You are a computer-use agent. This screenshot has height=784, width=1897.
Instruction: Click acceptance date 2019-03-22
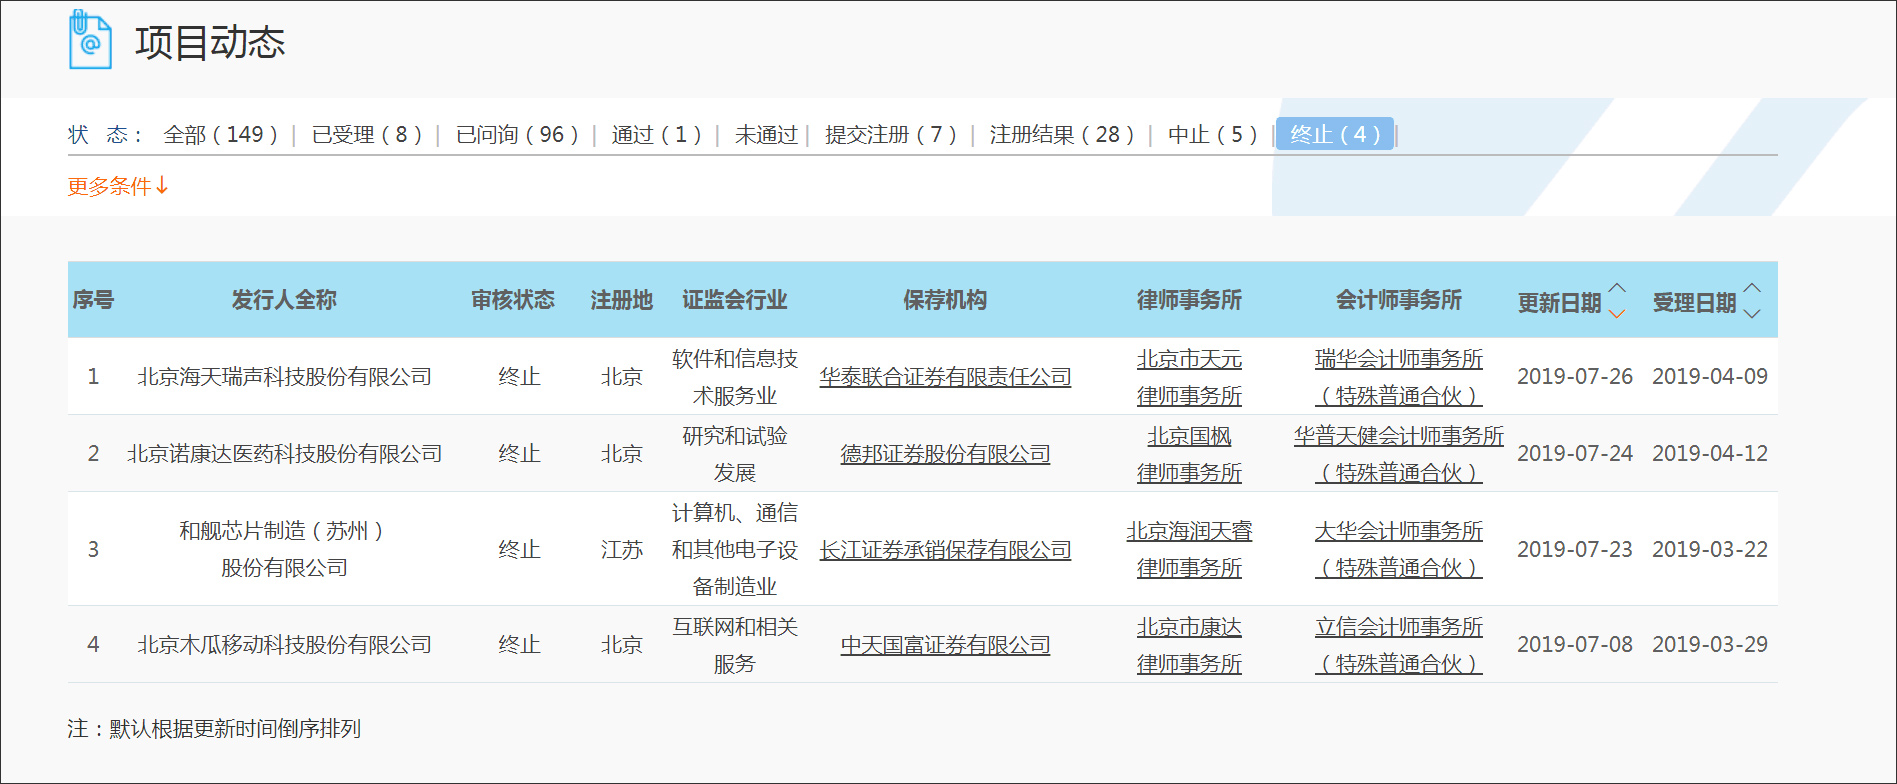[1710, 550]
